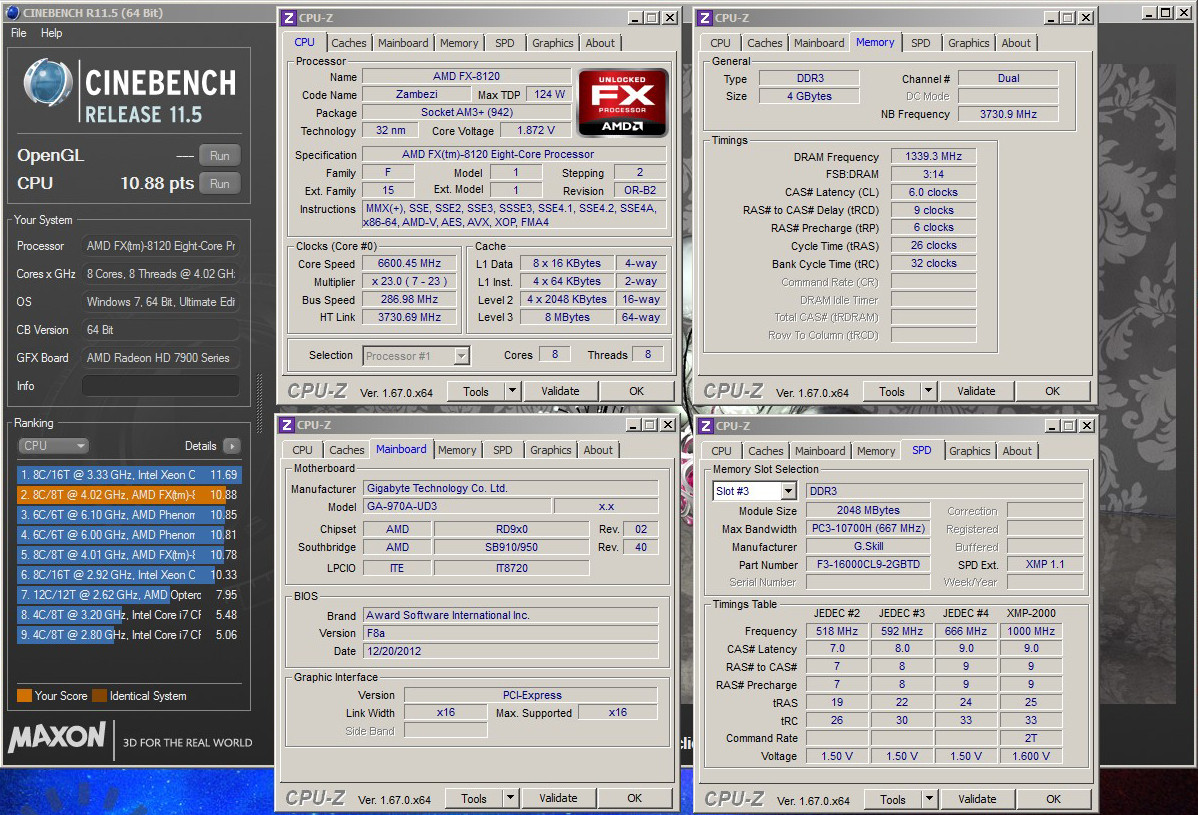Click OK in the Mainboard tab window

634,798
